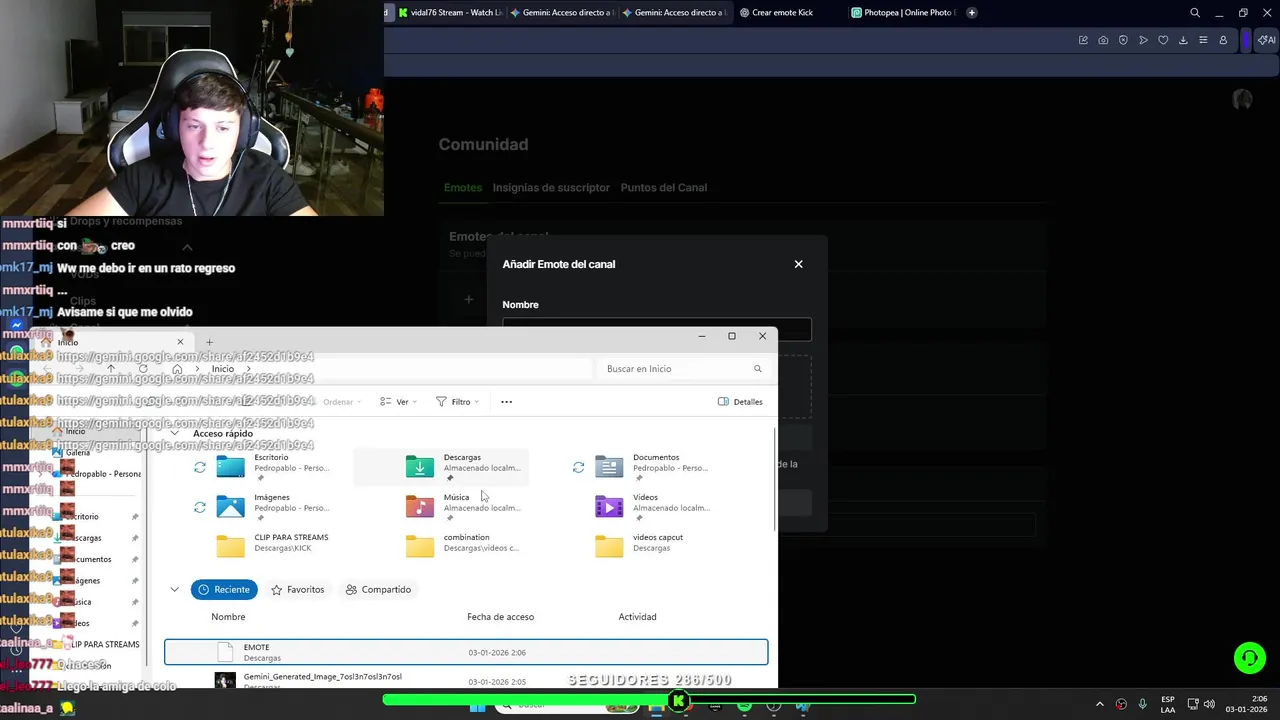The image size is (1280, 720).
Task: Click the Inicio breadcrumb in address bar
Action: 222,369
